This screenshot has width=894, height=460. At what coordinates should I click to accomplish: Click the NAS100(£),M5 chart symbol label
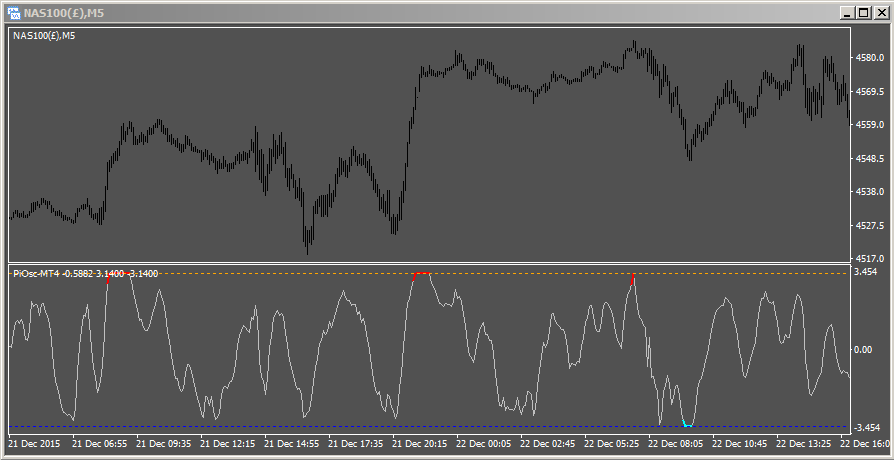pos(44,36)
